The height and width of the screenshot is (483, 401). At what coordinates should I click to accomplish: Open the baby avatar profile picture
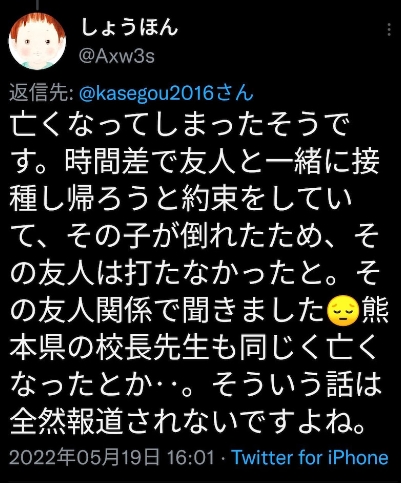click(37, 41)
